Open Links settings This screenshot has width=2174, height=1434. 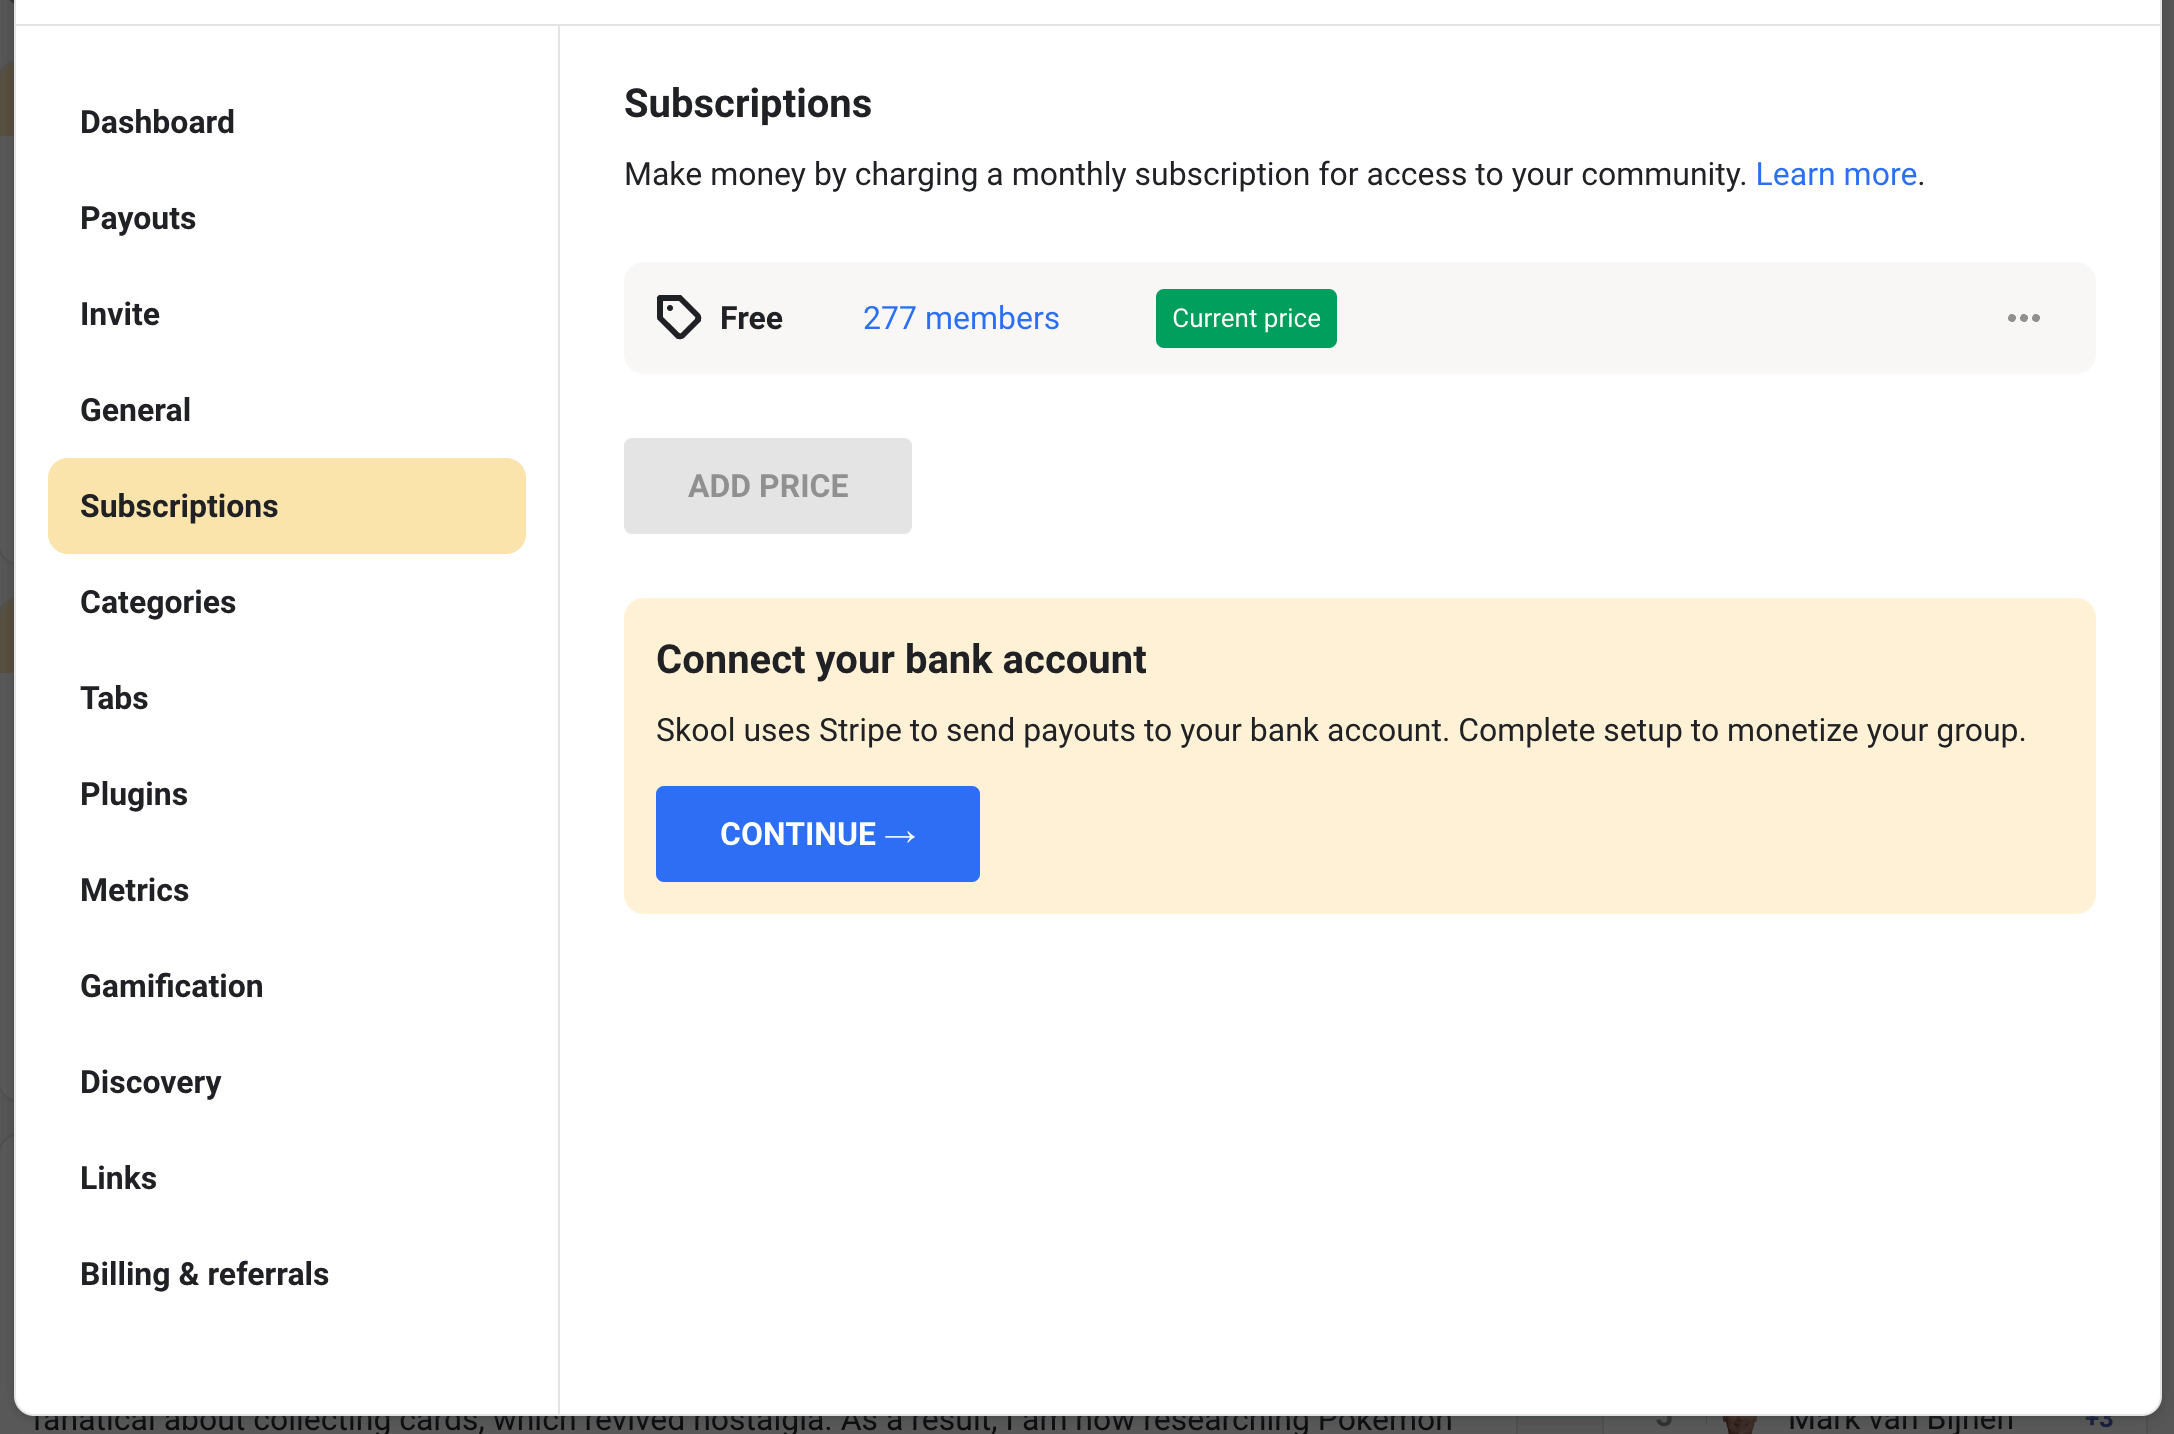(x=118, y=1178)
